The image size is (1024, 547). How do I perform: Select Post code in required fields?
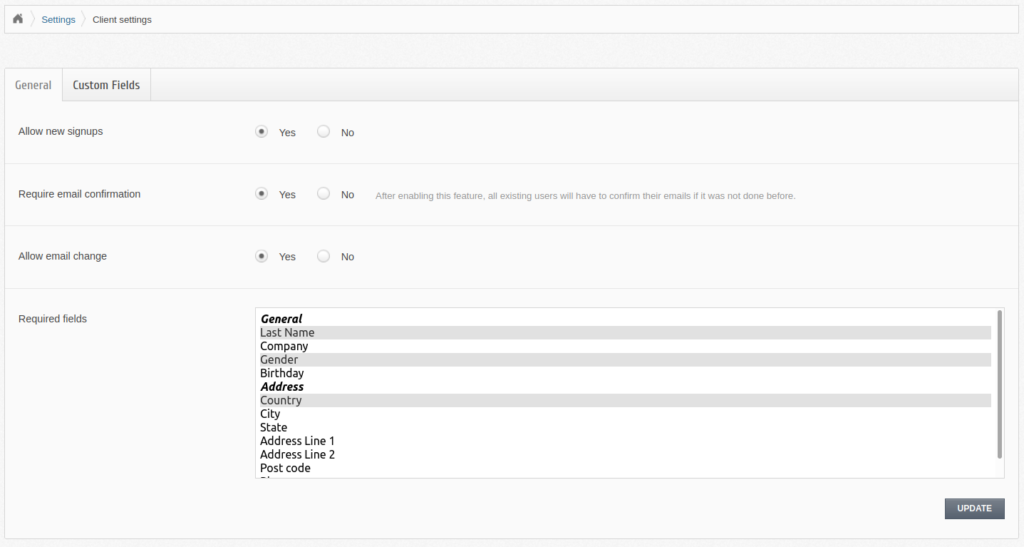coord(285,468)
